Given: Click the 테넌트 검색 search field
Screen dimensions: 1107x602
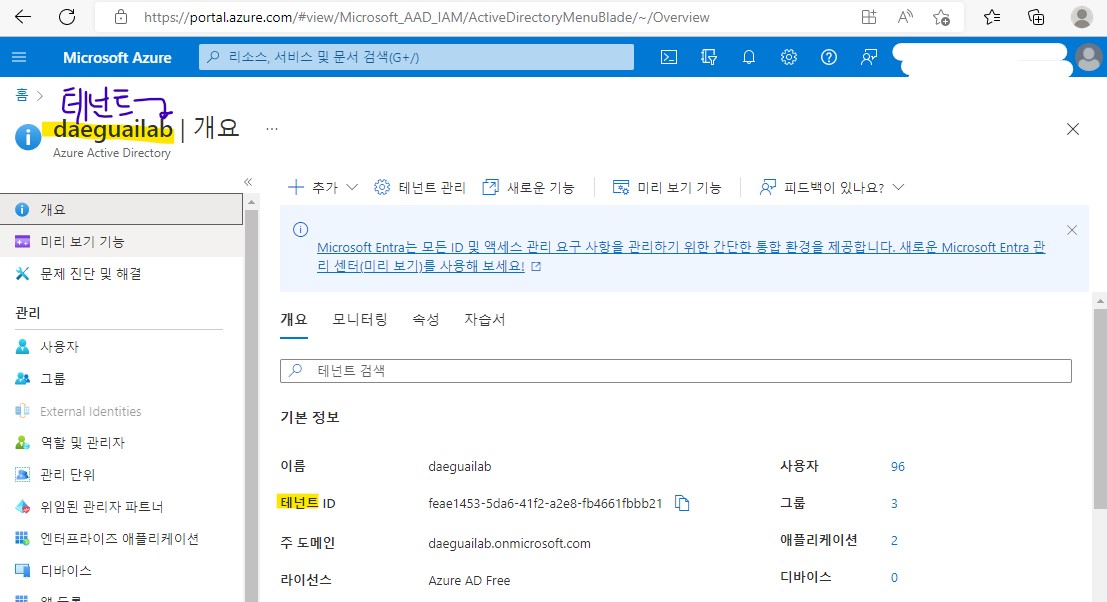Looking at the screenshot, I should [676, 371].
